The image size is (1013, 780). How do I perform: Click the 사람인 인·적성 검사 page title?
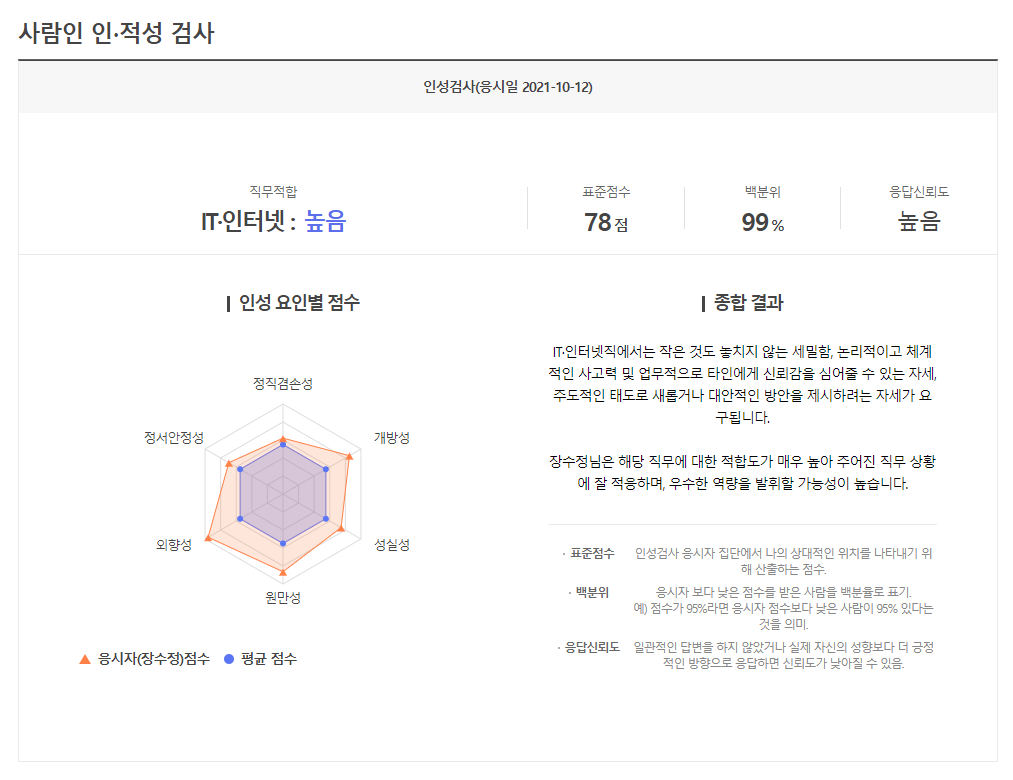(117, 32)
